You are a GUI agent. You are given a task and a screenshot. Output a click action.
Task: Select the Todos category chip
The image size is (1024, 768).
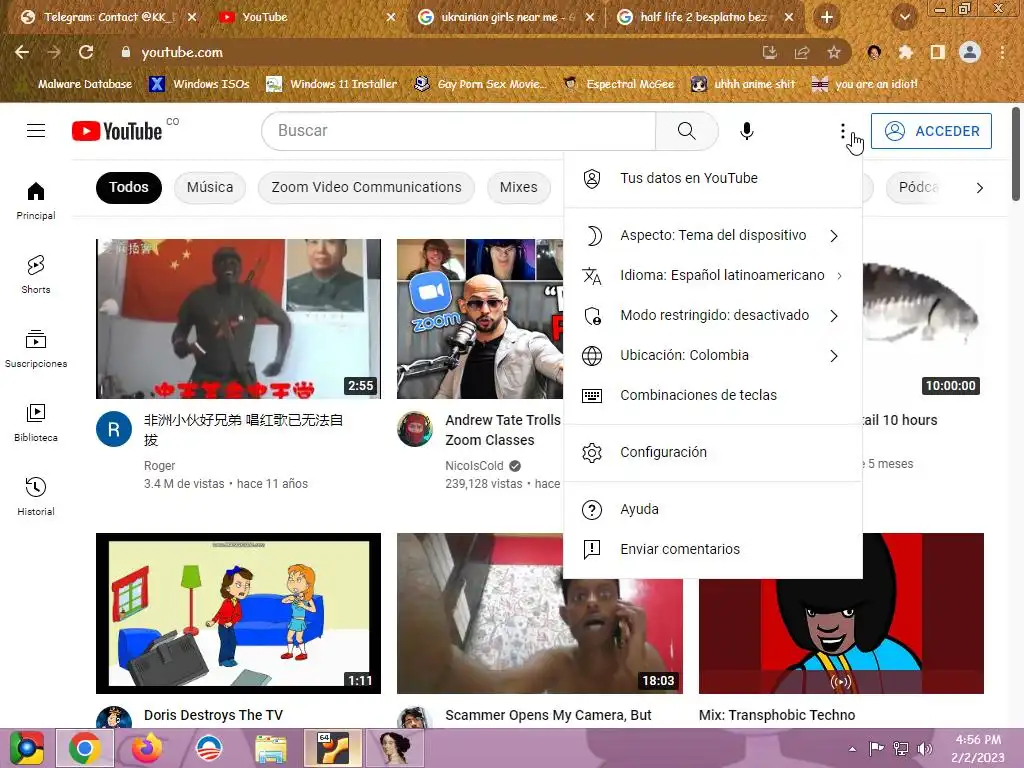pyautogui.click(x=129, y=187)
